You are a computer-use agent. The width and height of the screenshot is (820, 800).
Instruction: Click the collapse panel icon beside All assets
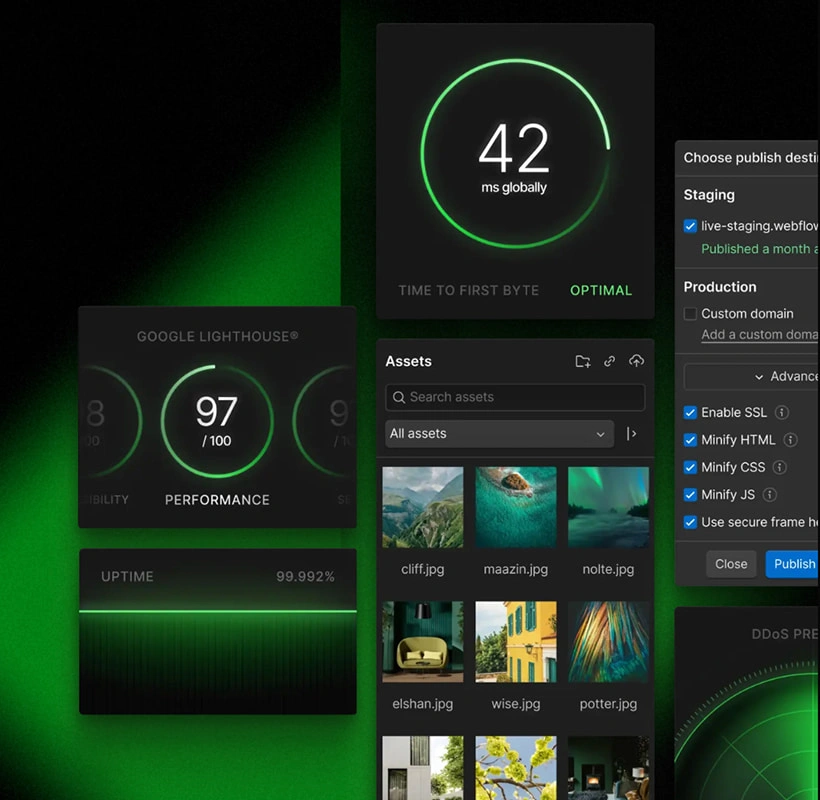632,433
